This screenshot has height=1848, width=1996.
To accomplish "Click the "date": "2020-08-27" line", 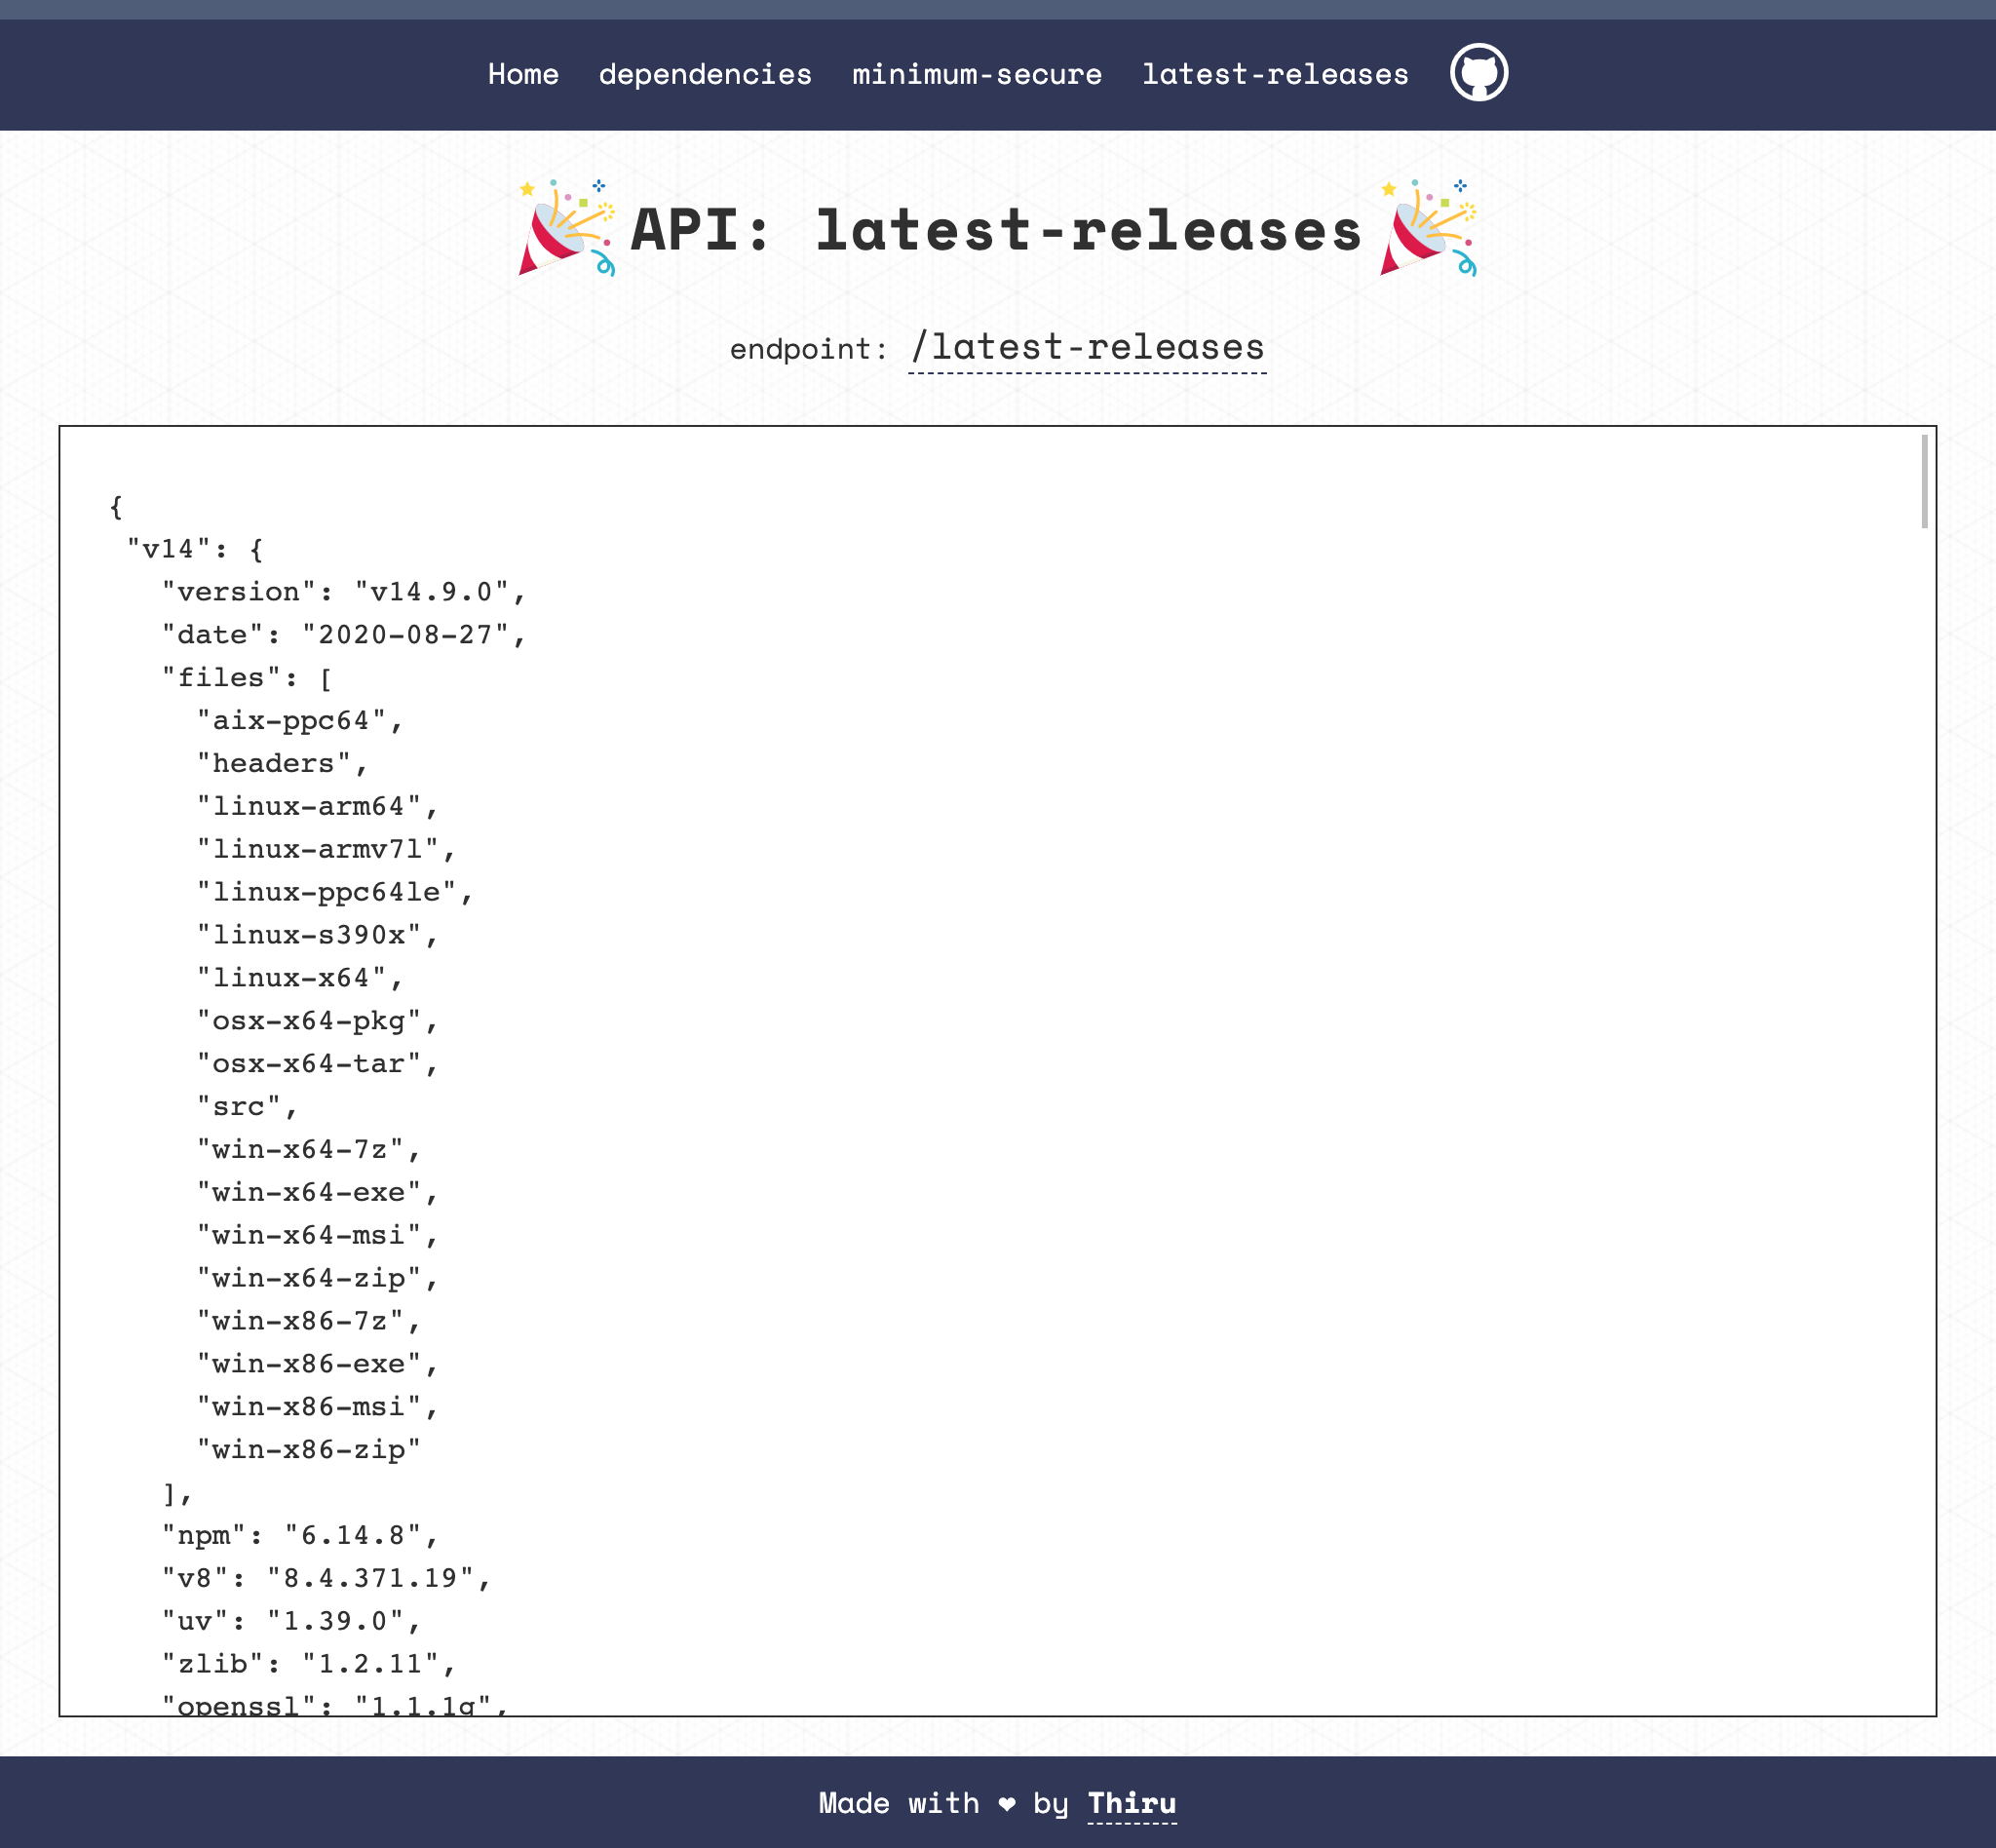I will click(x=344, y=635).
